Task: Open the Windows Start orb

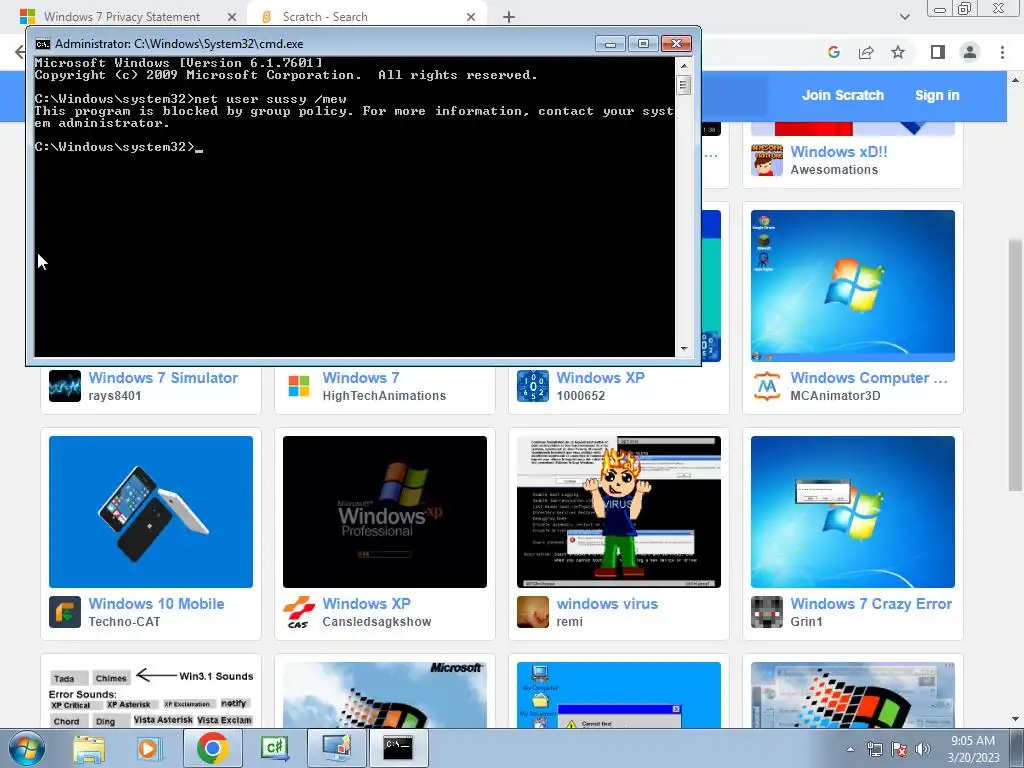Action: tap(26, 748)
